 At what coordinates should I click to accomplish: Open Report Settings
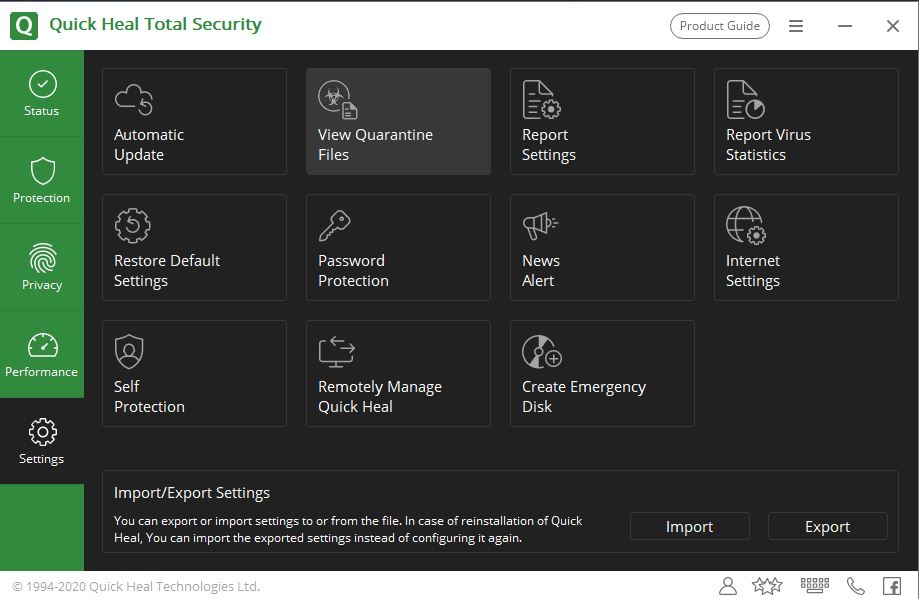point(602,121)
